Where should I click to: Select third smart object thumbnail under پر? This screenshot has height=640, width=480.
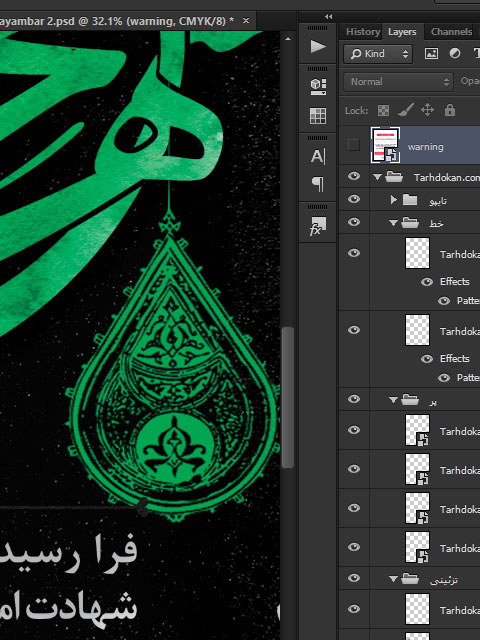pyautogui.click(x=417, y=508)
